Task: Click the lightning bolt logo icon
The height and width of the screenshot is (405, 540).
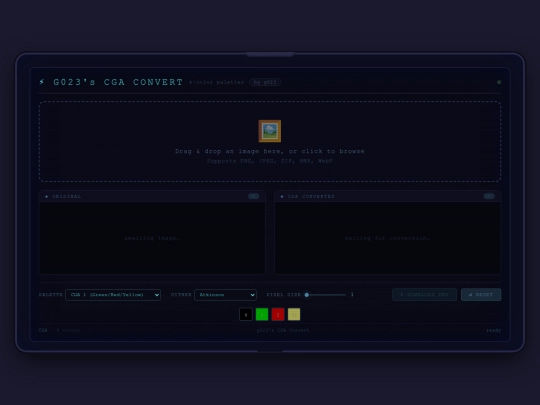Action: [x=42, y=82]
